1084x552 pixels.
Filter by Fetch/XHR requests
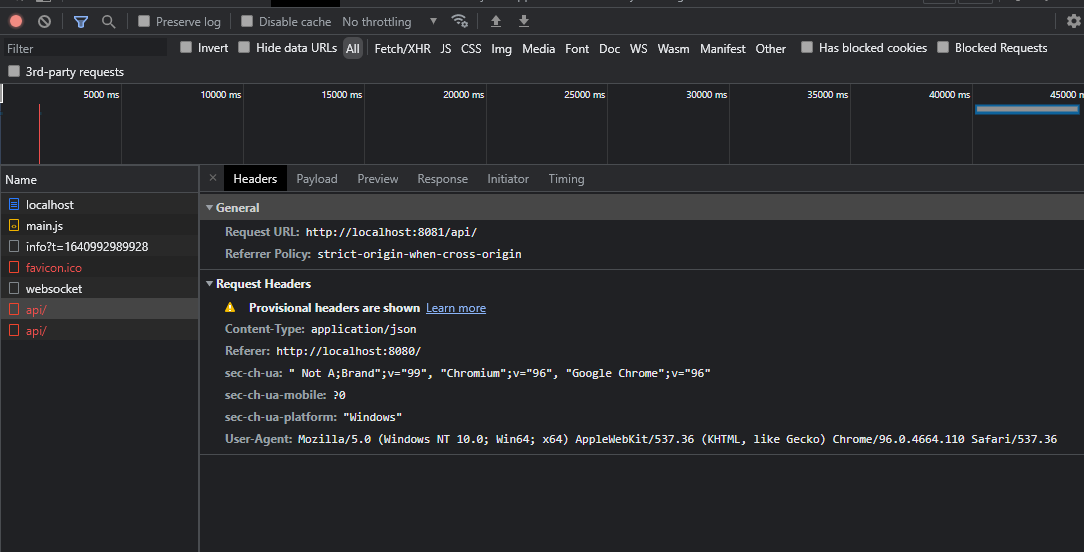point(402,48)
